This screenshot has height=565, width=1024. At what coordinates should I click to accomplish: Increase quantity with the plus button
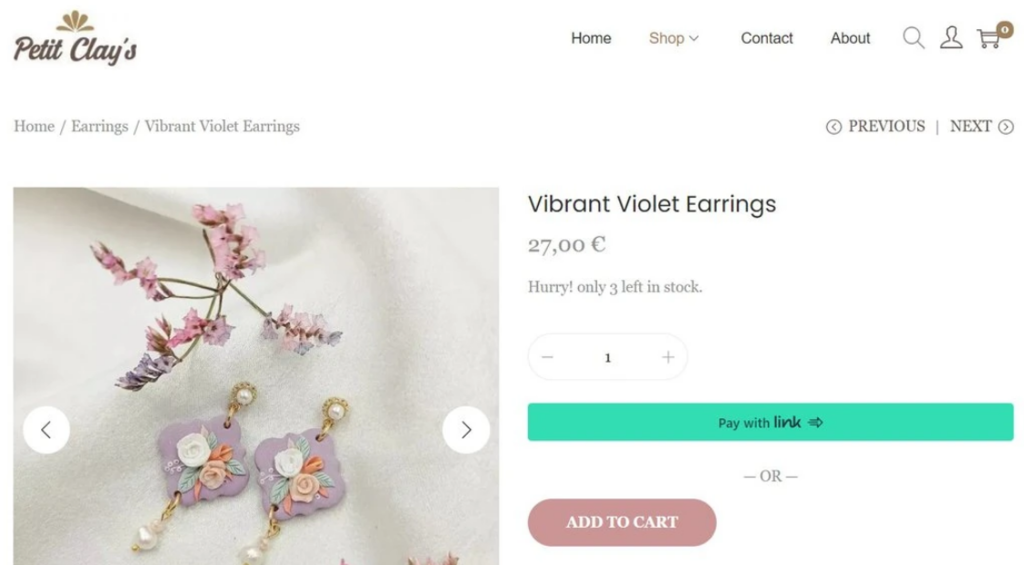point(667,357)
